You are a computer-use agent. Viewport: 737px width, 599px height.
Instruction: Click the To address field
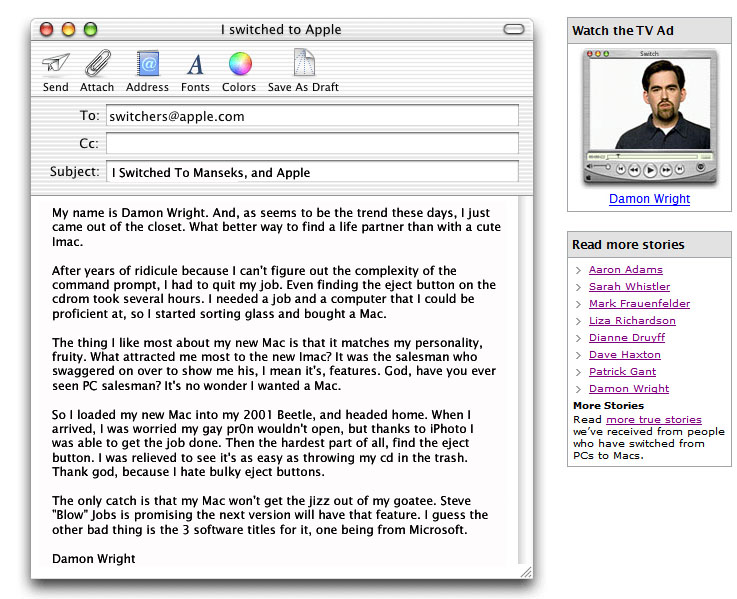pos(313,116)
